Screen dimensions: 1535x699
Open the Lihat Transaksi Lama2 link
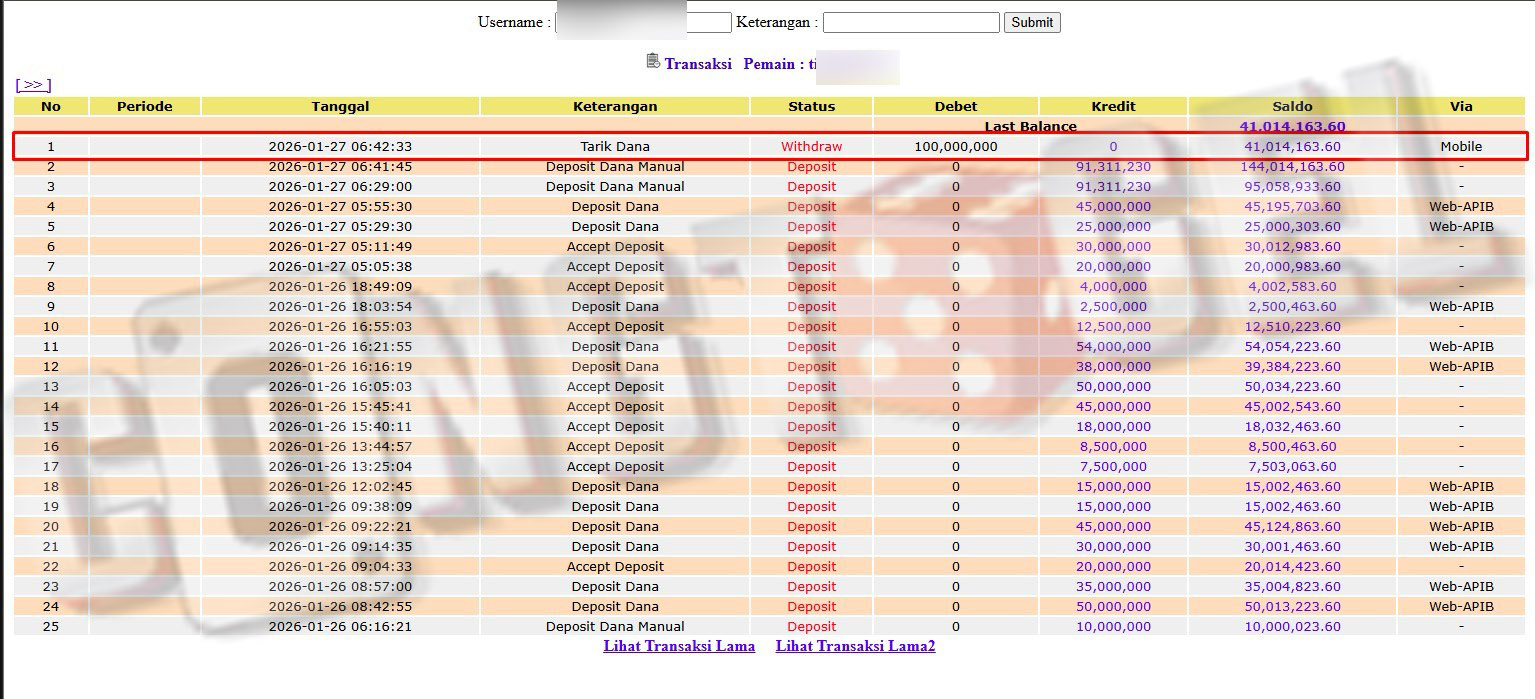(855, 646)
